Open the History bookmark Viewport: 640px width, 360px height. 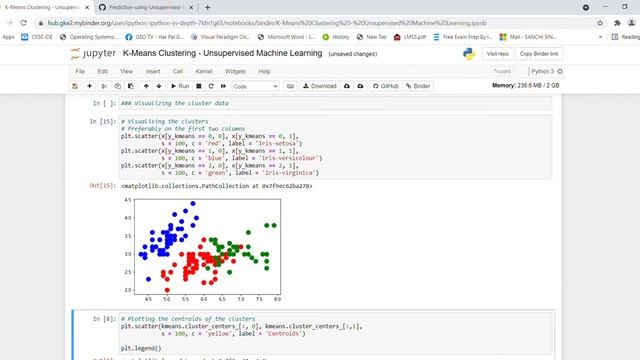click(x=336, y=37)
